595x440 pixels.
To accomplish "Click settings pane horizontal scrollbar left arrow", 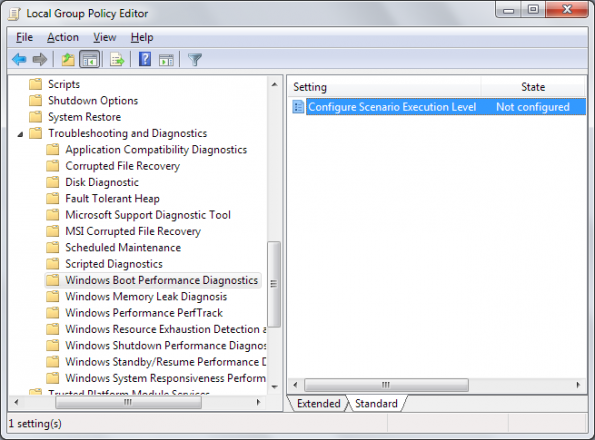I will tap(295, 385).
